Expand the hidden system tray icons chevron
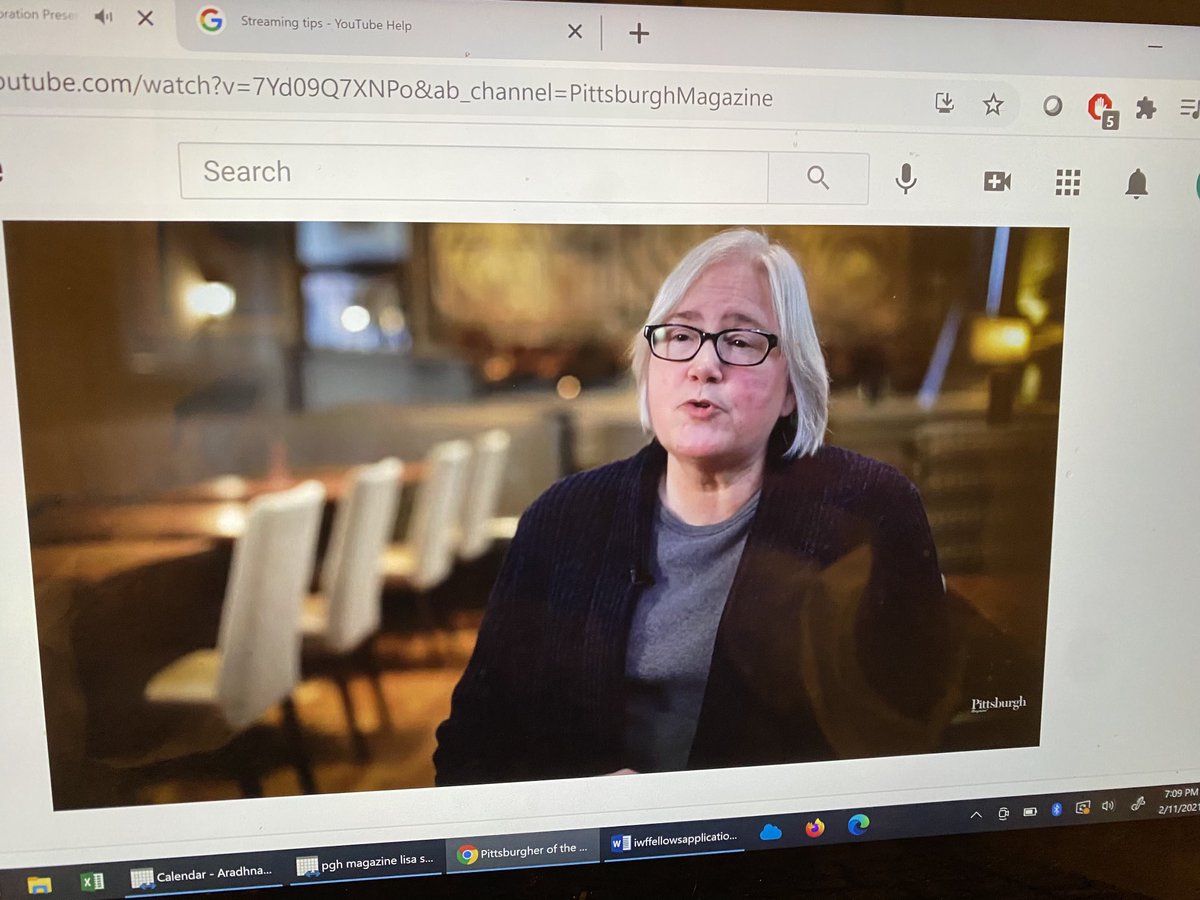1200x900 pixels. (975, 815)
